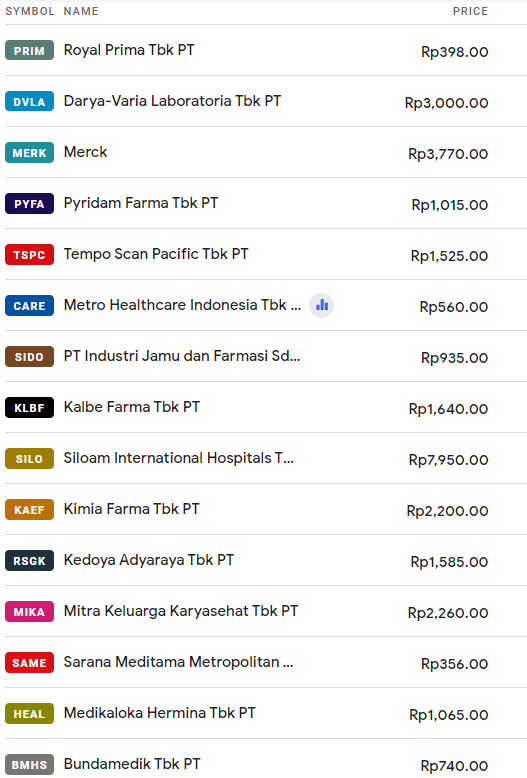527x778 pixels.
Task: Select the brown SIDO ticker badge
Action: [x=29, y=357]
